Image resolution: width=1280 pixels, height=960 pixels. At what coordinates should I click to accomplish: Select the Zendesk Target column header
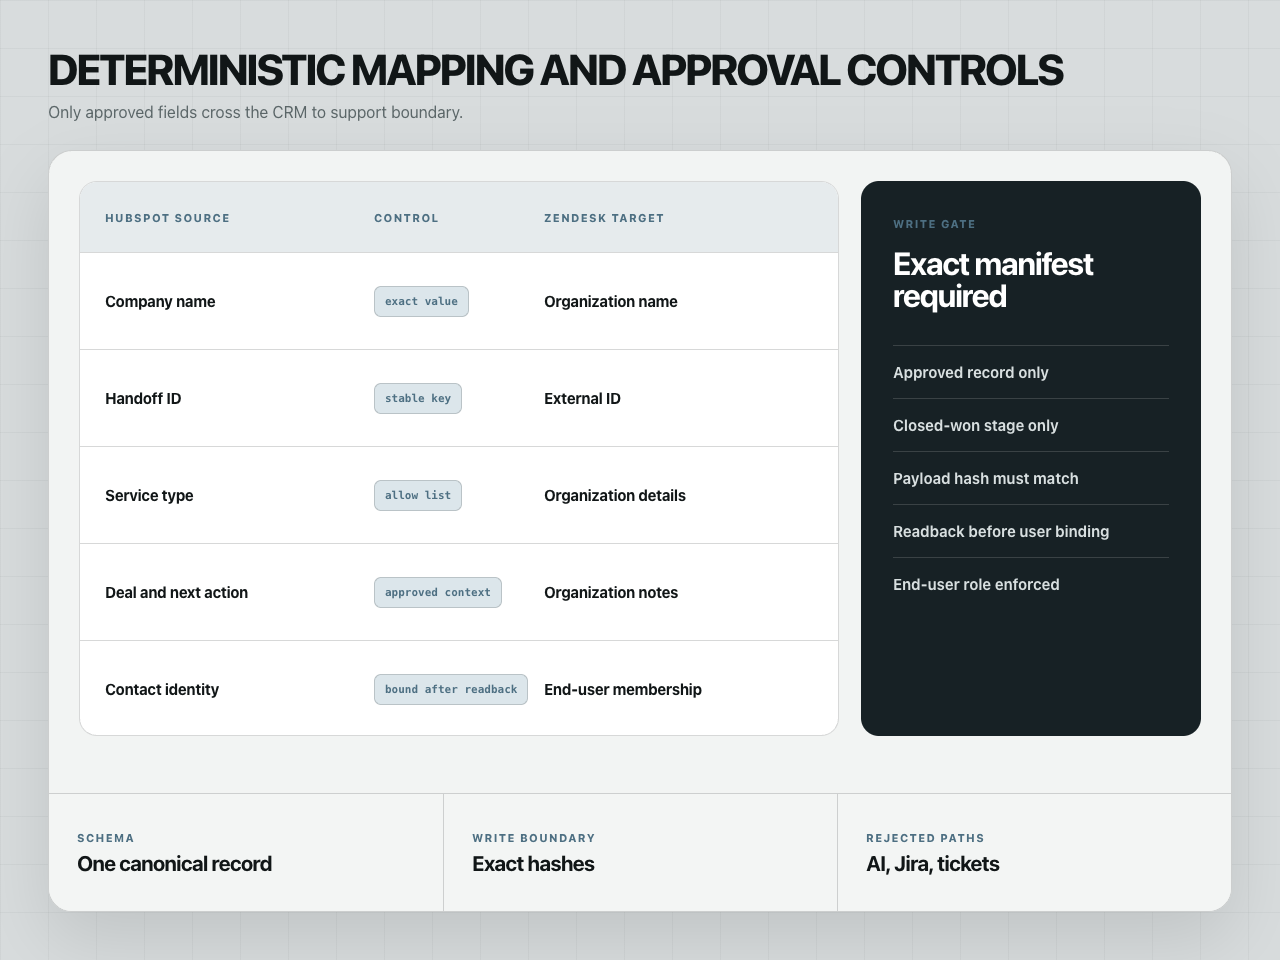[x=604, y=218]
